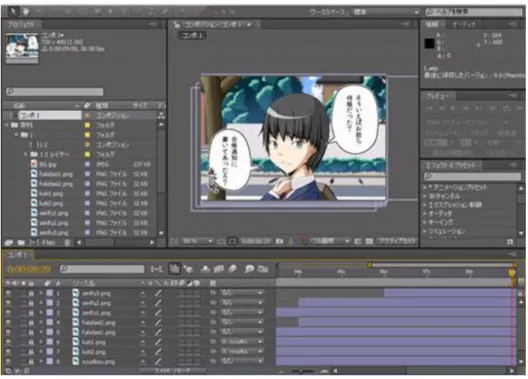Screen dimensions: 528x379
Task: Toggle the lock for layer 1 serifu3.png
Action: point(31,294)
